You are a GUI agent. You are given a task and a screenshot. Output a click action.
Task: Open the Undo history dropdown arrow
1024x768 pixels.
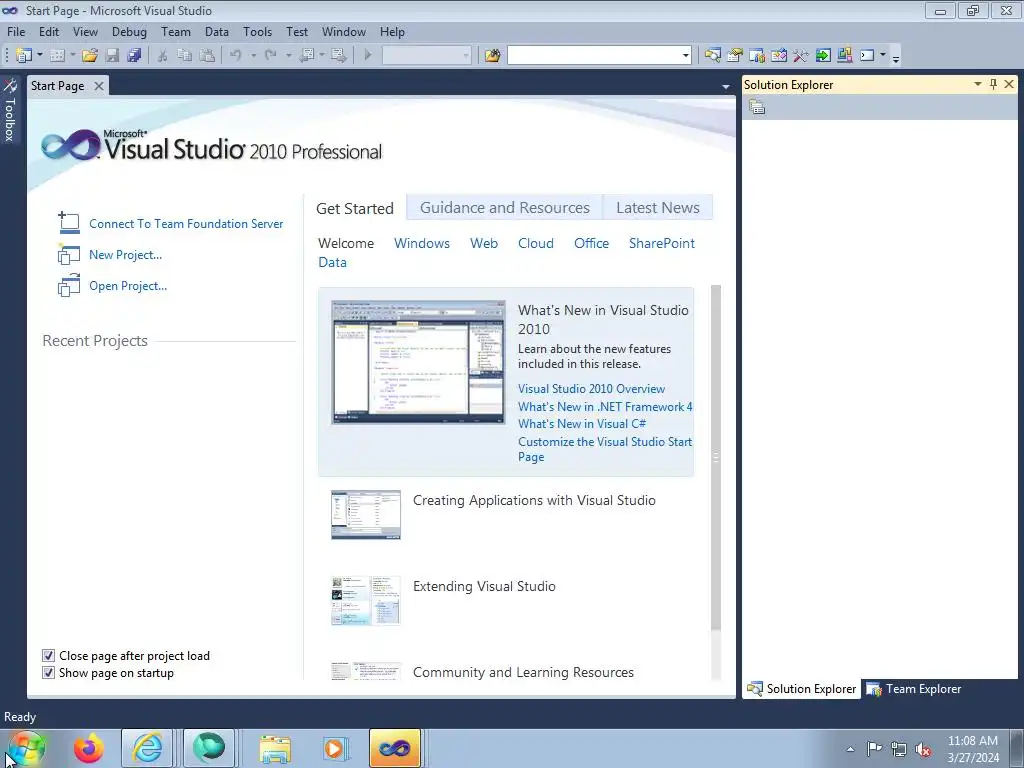(253, 56)
